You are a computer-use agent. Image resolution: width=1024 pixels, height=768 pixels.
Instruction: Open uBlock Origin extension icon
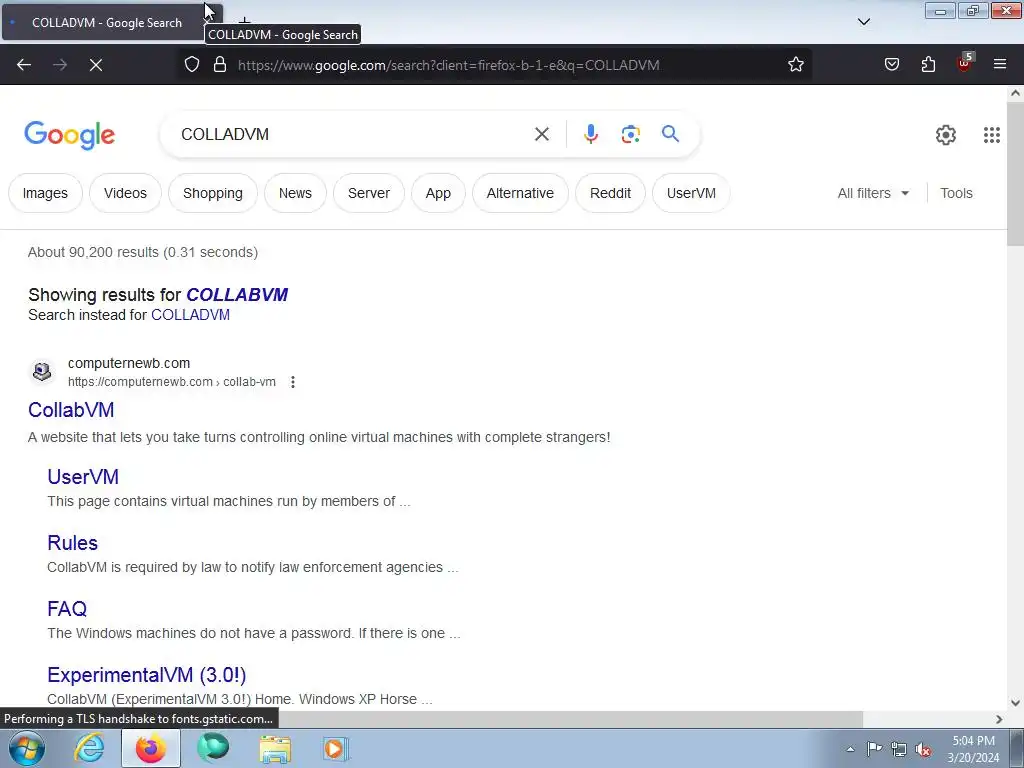click(965, 63)
